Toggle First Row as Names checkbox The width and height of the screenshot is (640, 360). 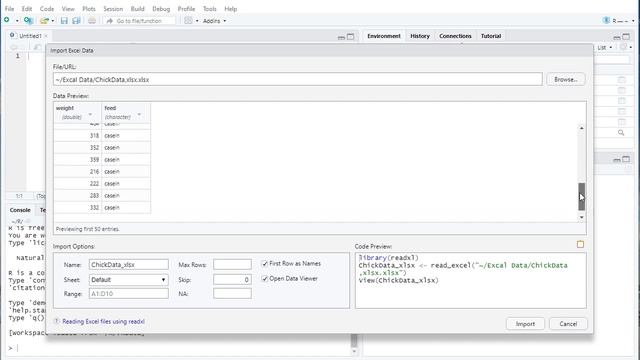264,264
